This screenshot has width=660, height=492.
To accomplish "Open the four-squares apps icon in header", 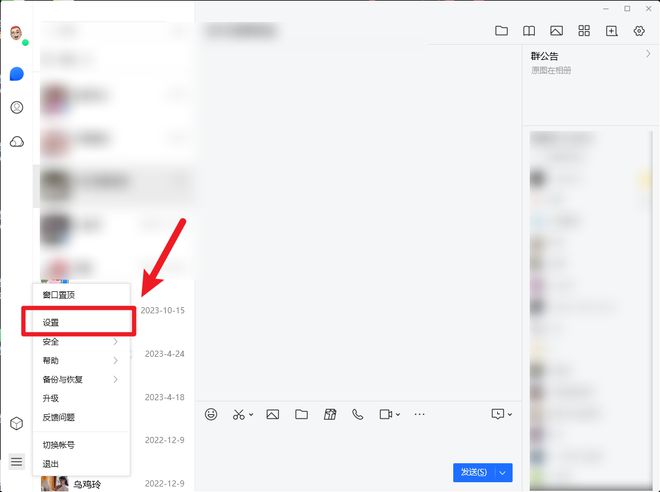I will tap(584, 30).
